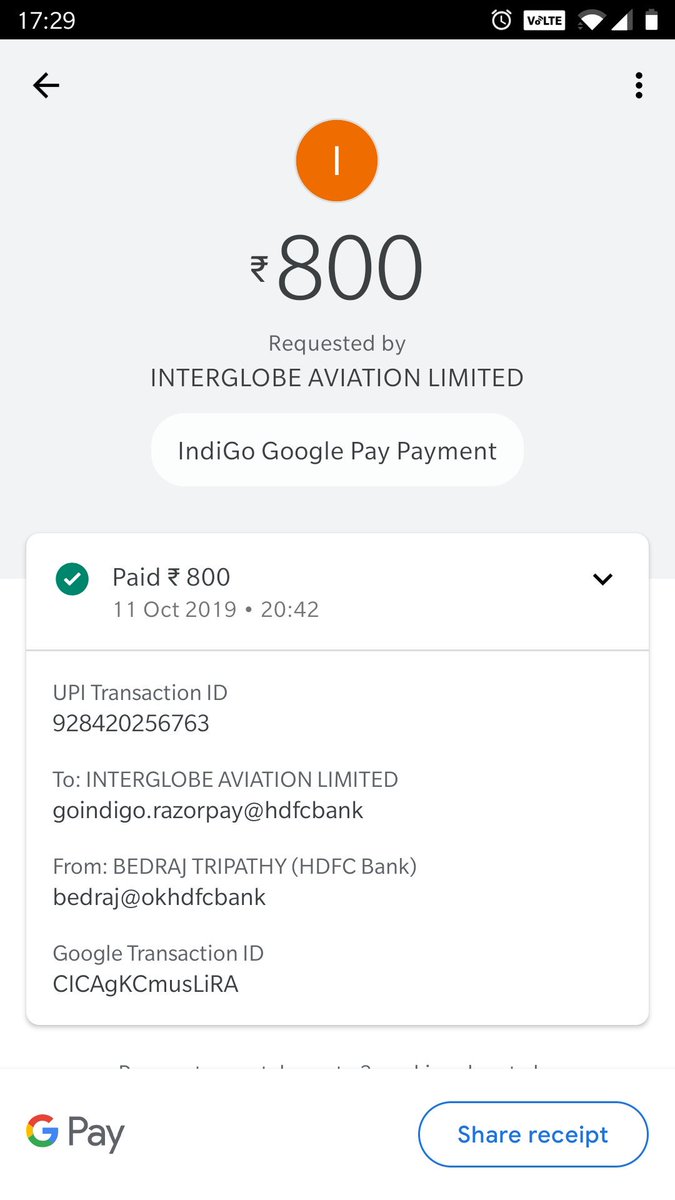Tap the orange avatar with letter I
Screen dimensions: 675x1200
tap(337, 161)
